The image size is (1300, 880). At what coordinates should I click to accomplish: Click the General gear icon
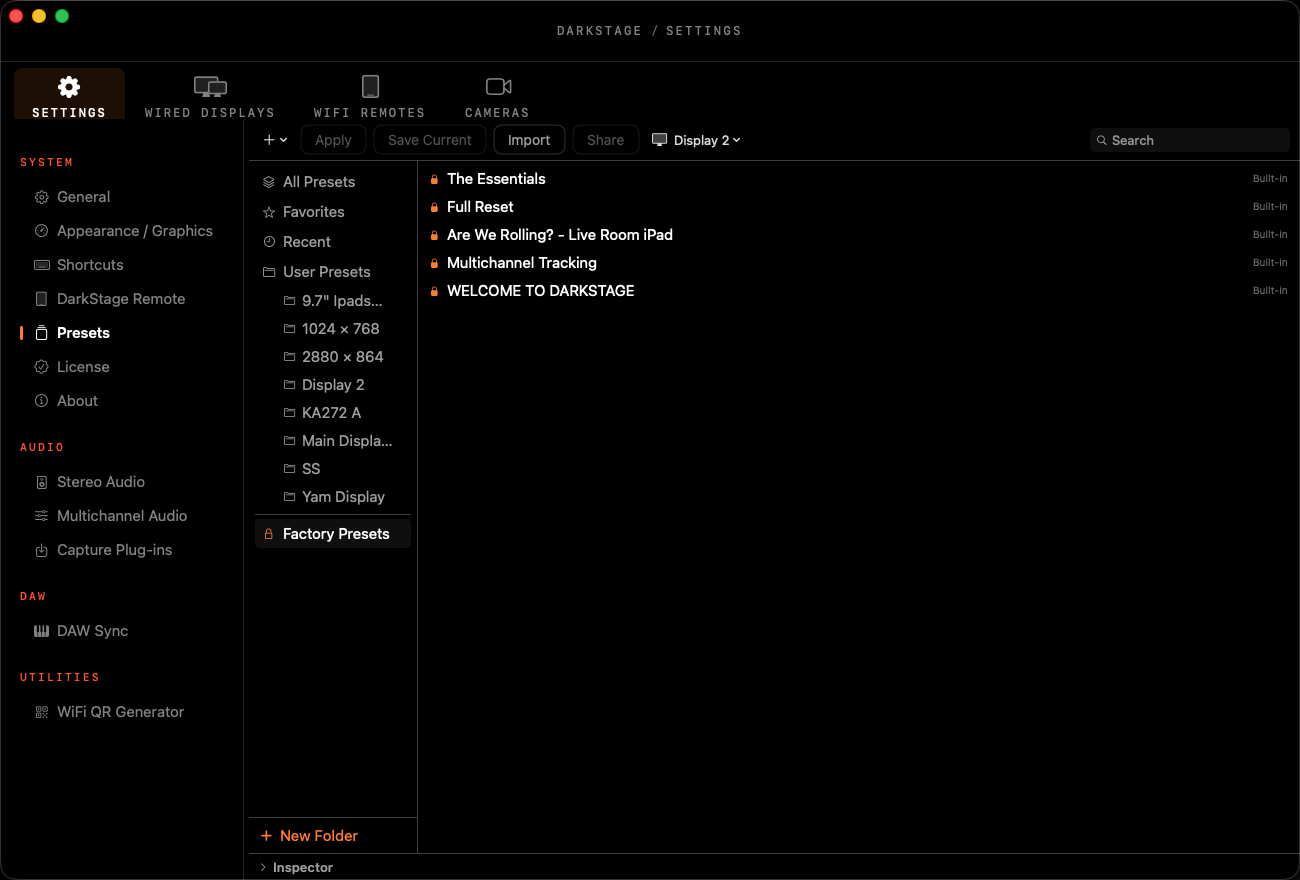[x=41, y=197]
